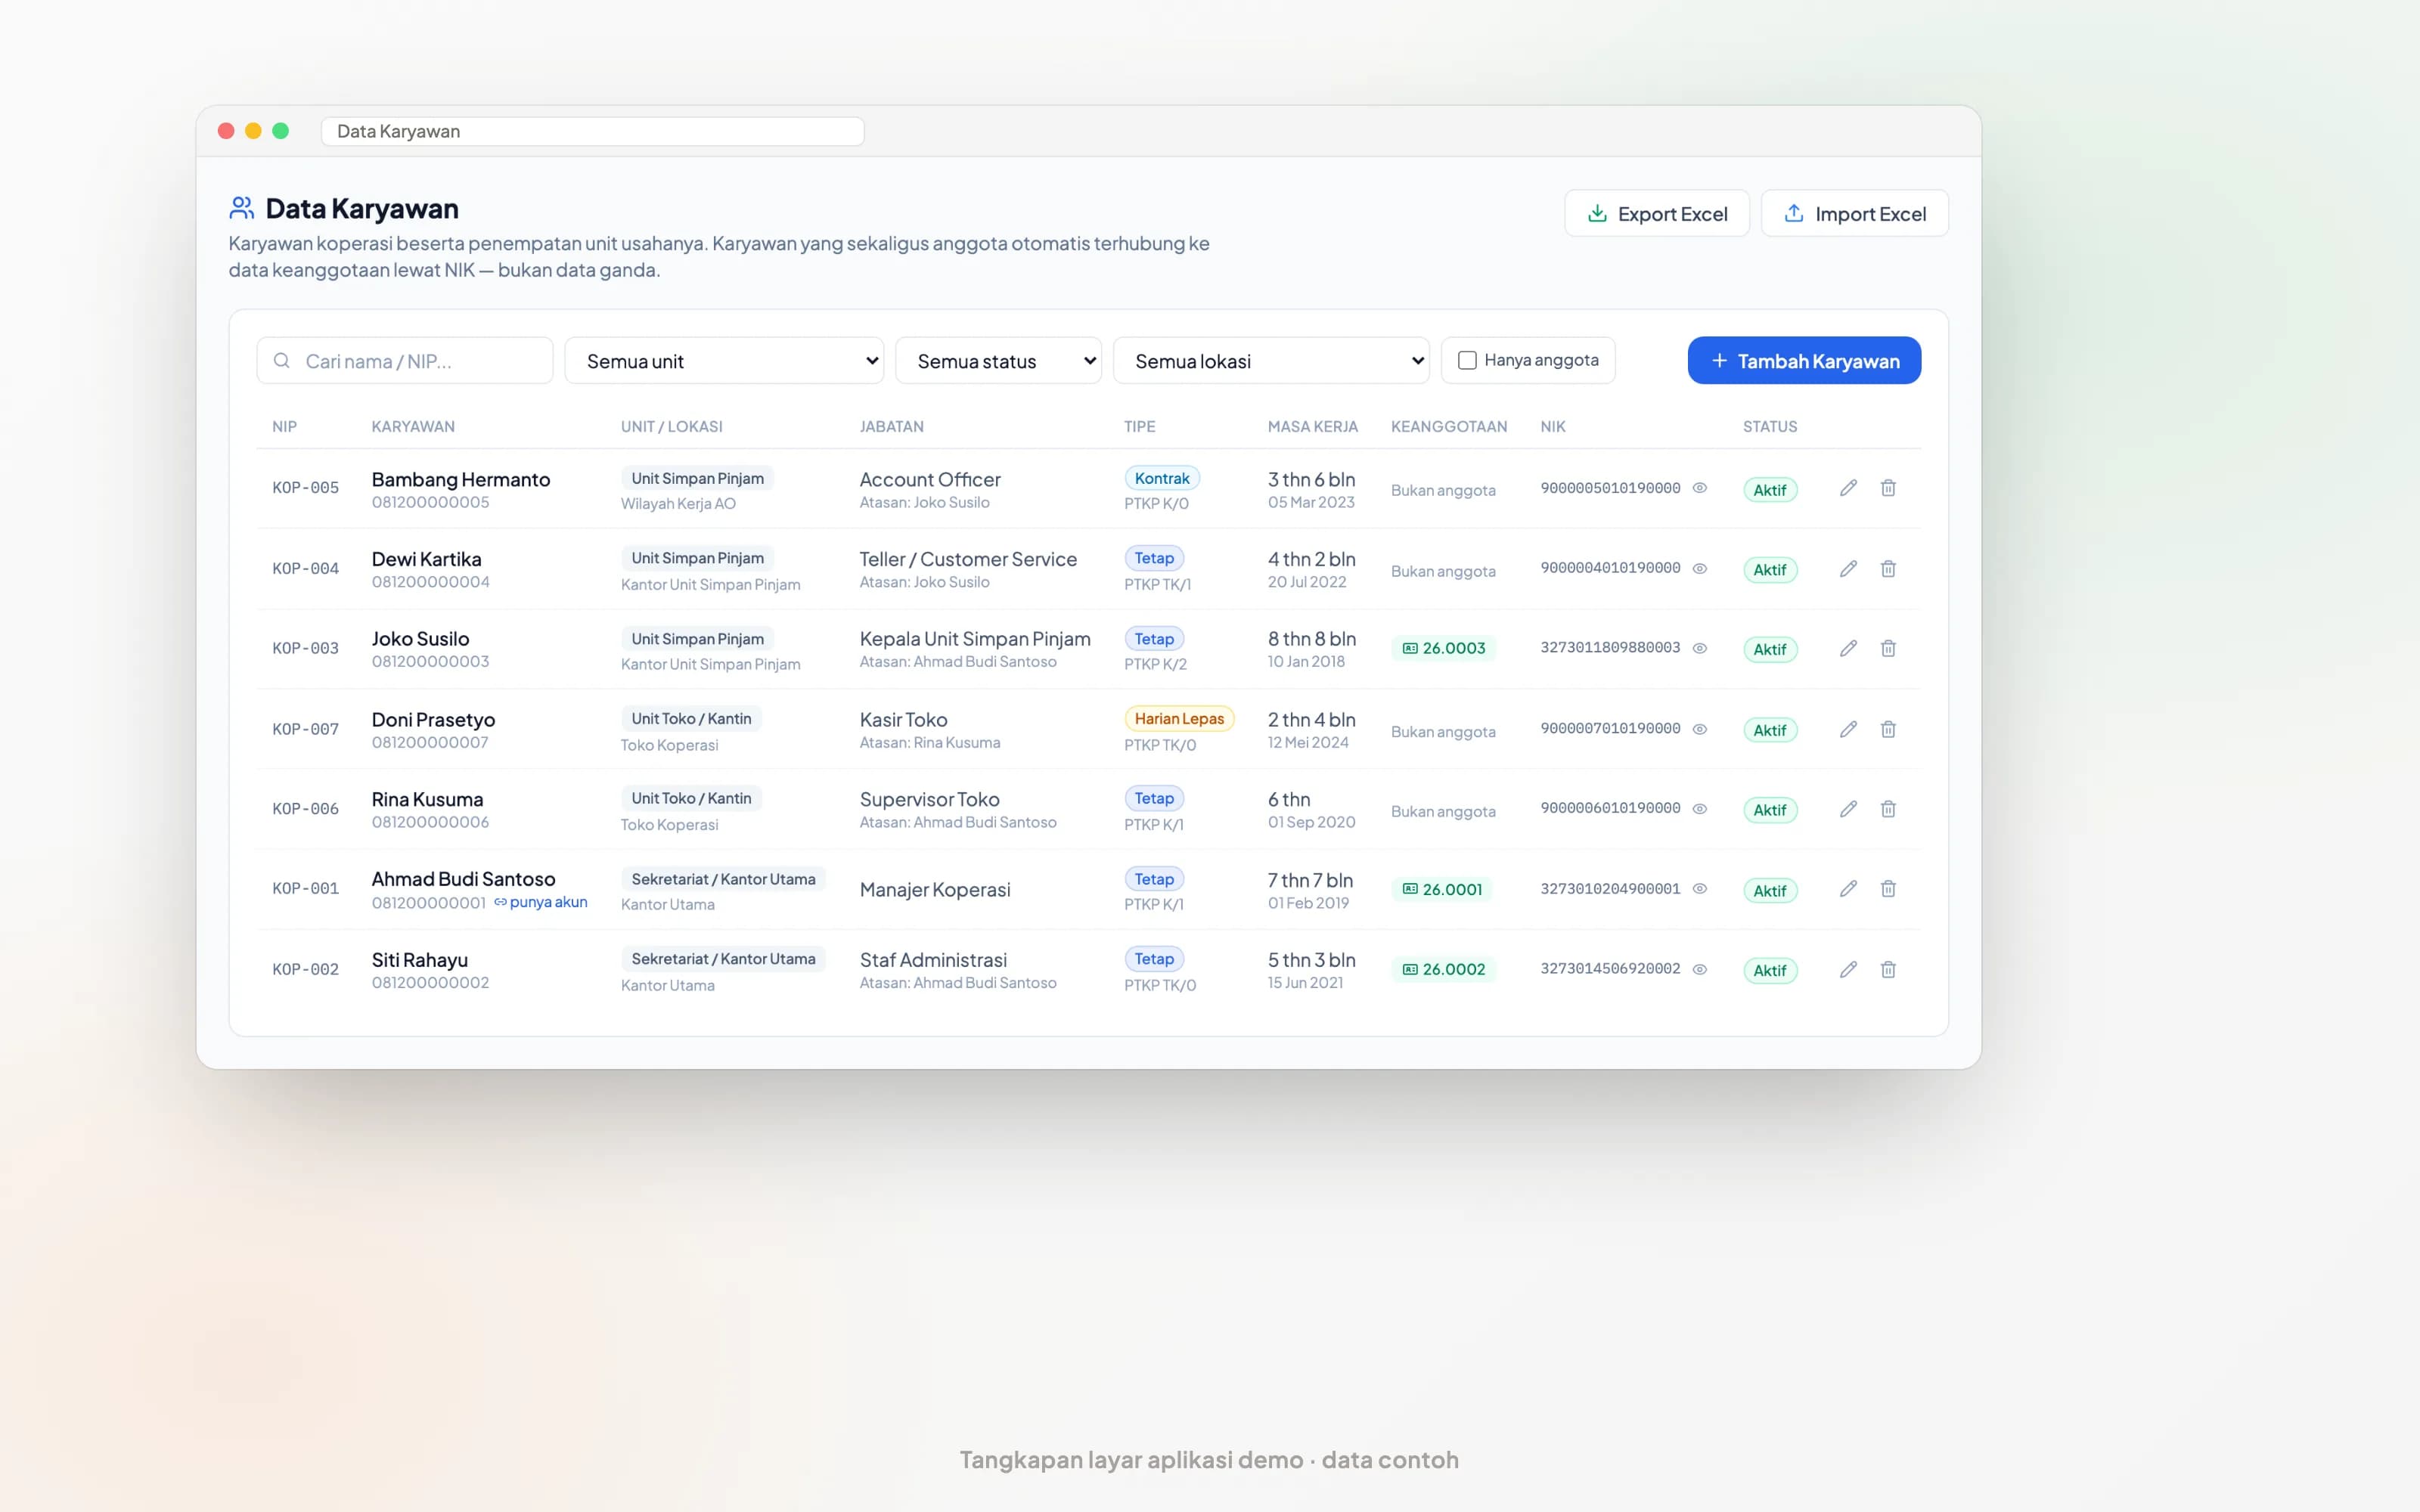
Task: Click the MASA KERJA column header
Action: pyautogui.click(x=1313, y=426)
